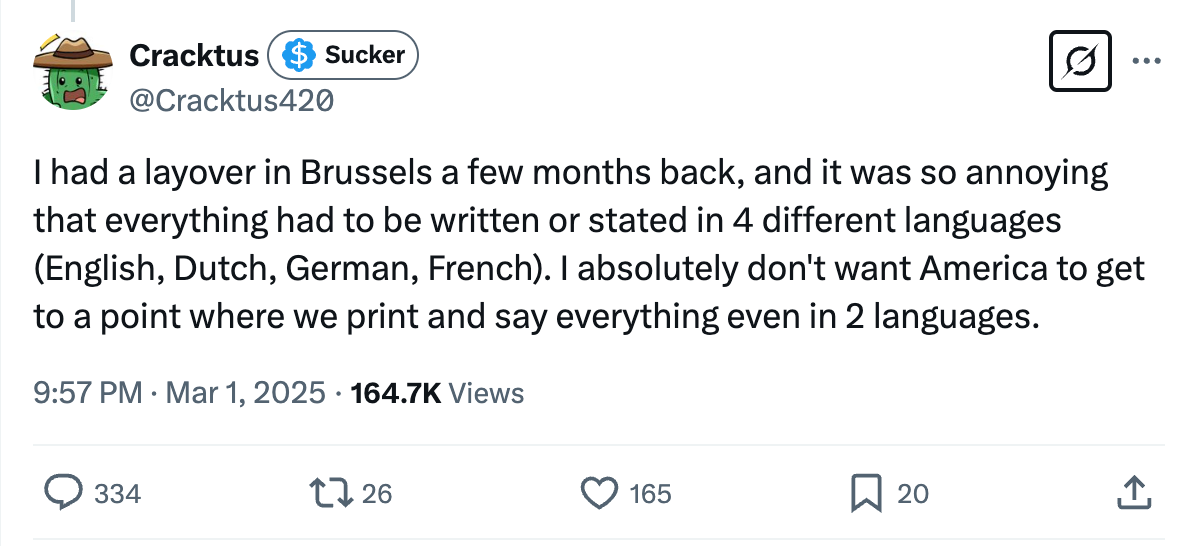
Task: Click the blue dollar-sign badge icon
Action: 297,56
